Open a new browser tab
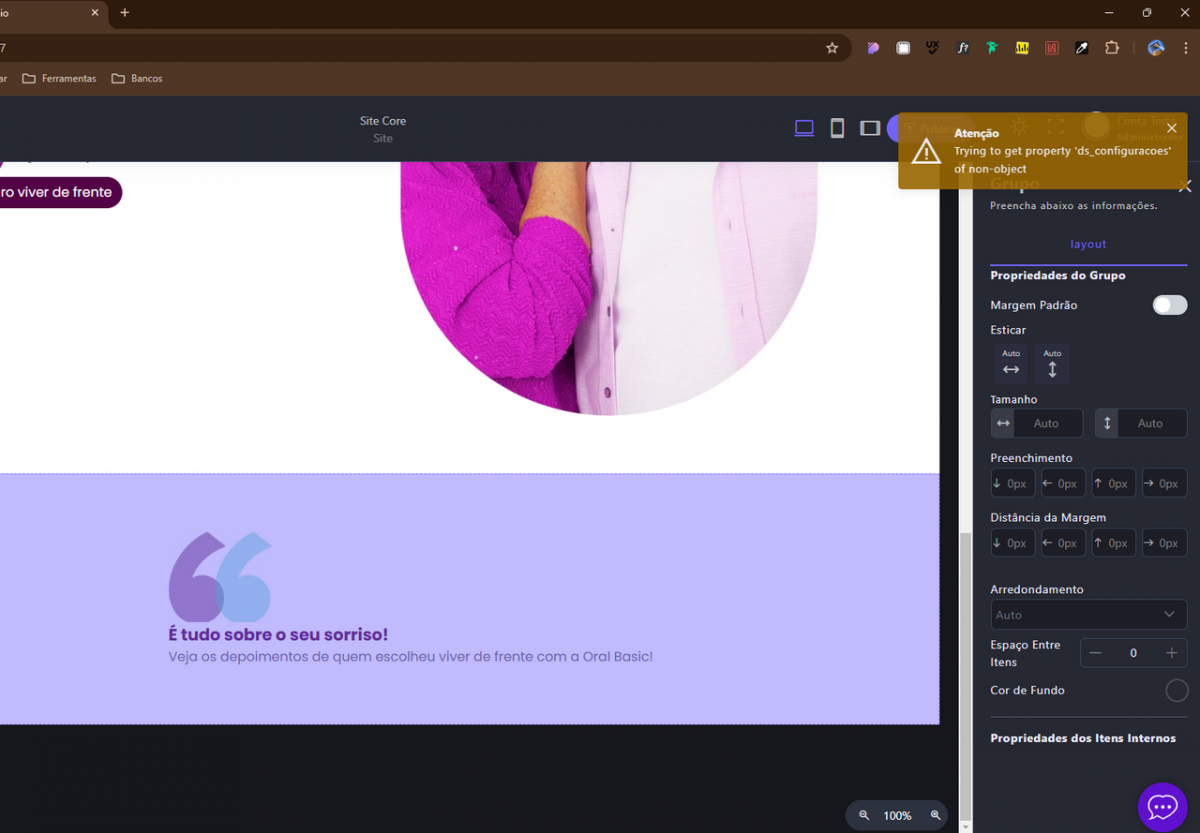The width and height of the screenshot is (1200, 833). coord(125,13)
